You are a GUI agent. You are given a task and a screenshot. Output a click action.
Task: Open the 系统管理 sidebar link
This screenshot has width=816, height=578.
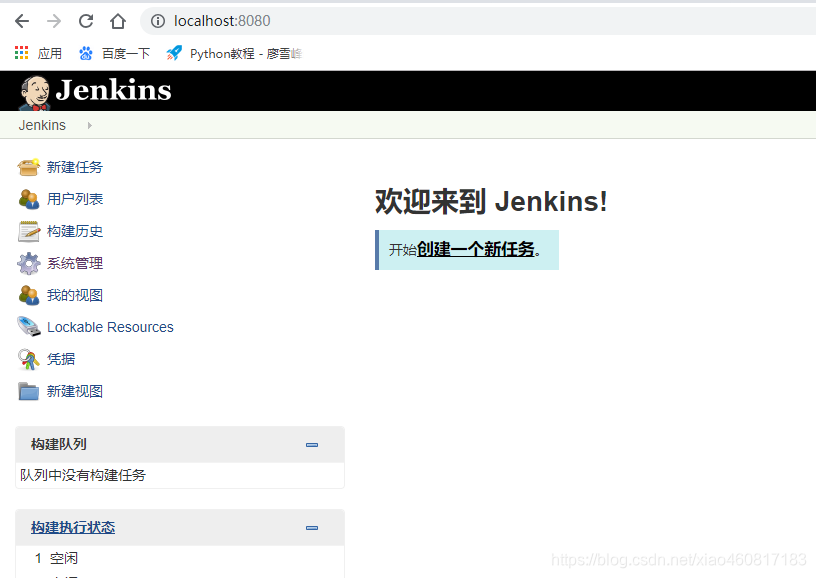(x=75, y=263)
